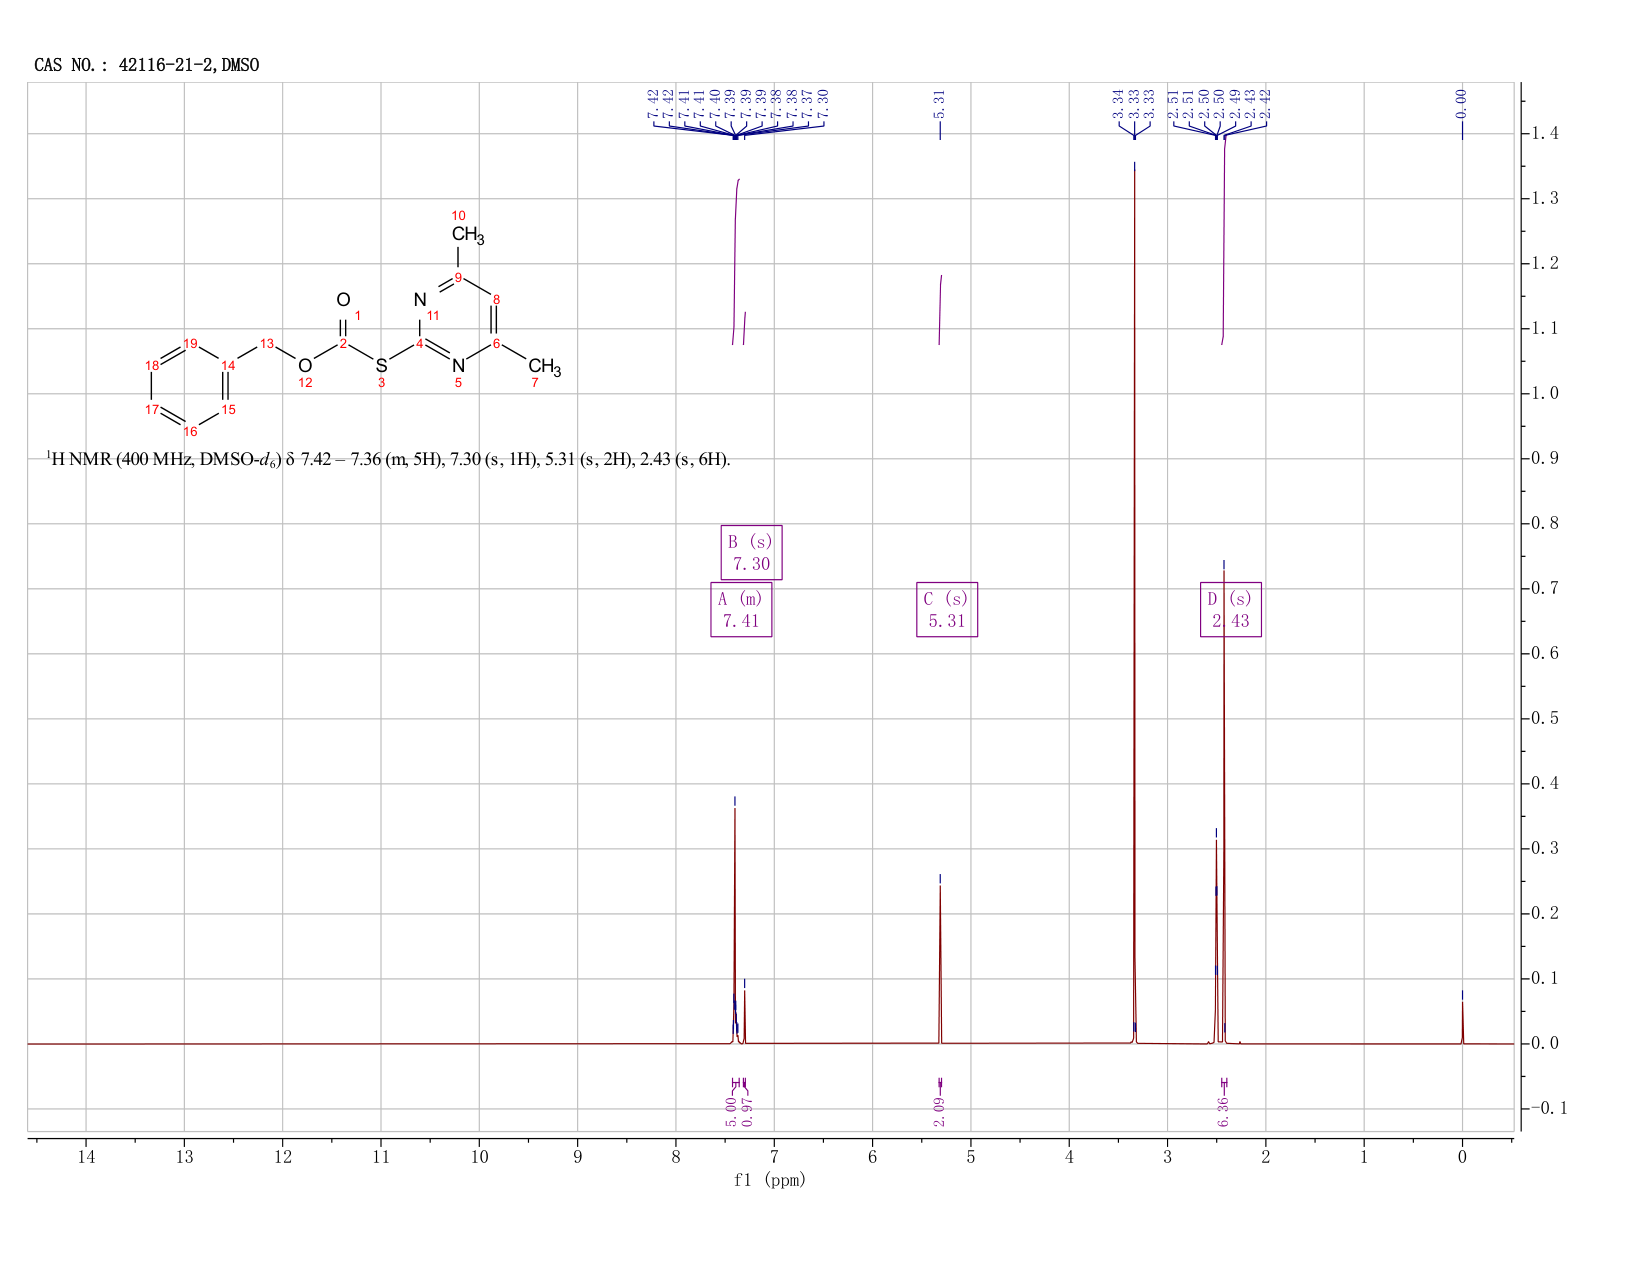Screen dimensions: 1650x1275
Task: Select multiplet box D (s) 2.43
Action: tap(1231, 610)
